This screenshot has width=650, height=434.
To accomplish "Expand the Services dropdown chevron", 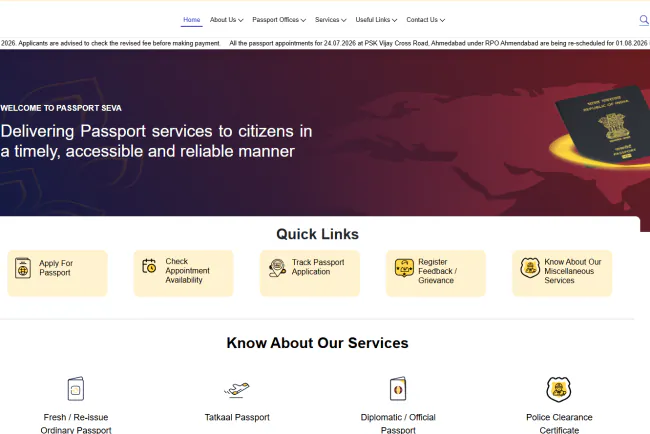I will 344,20.
